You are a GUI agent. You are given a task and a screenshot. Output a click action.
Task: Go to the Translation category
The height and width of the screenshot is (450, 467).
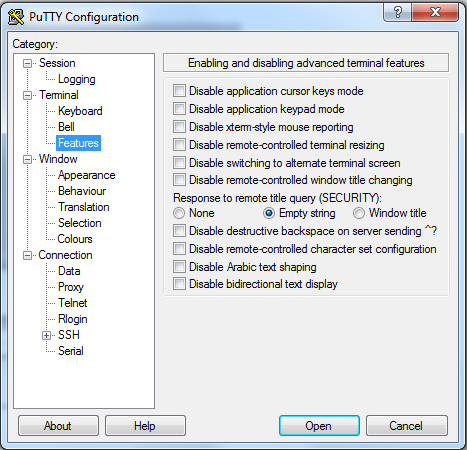(x=84, y=207)
